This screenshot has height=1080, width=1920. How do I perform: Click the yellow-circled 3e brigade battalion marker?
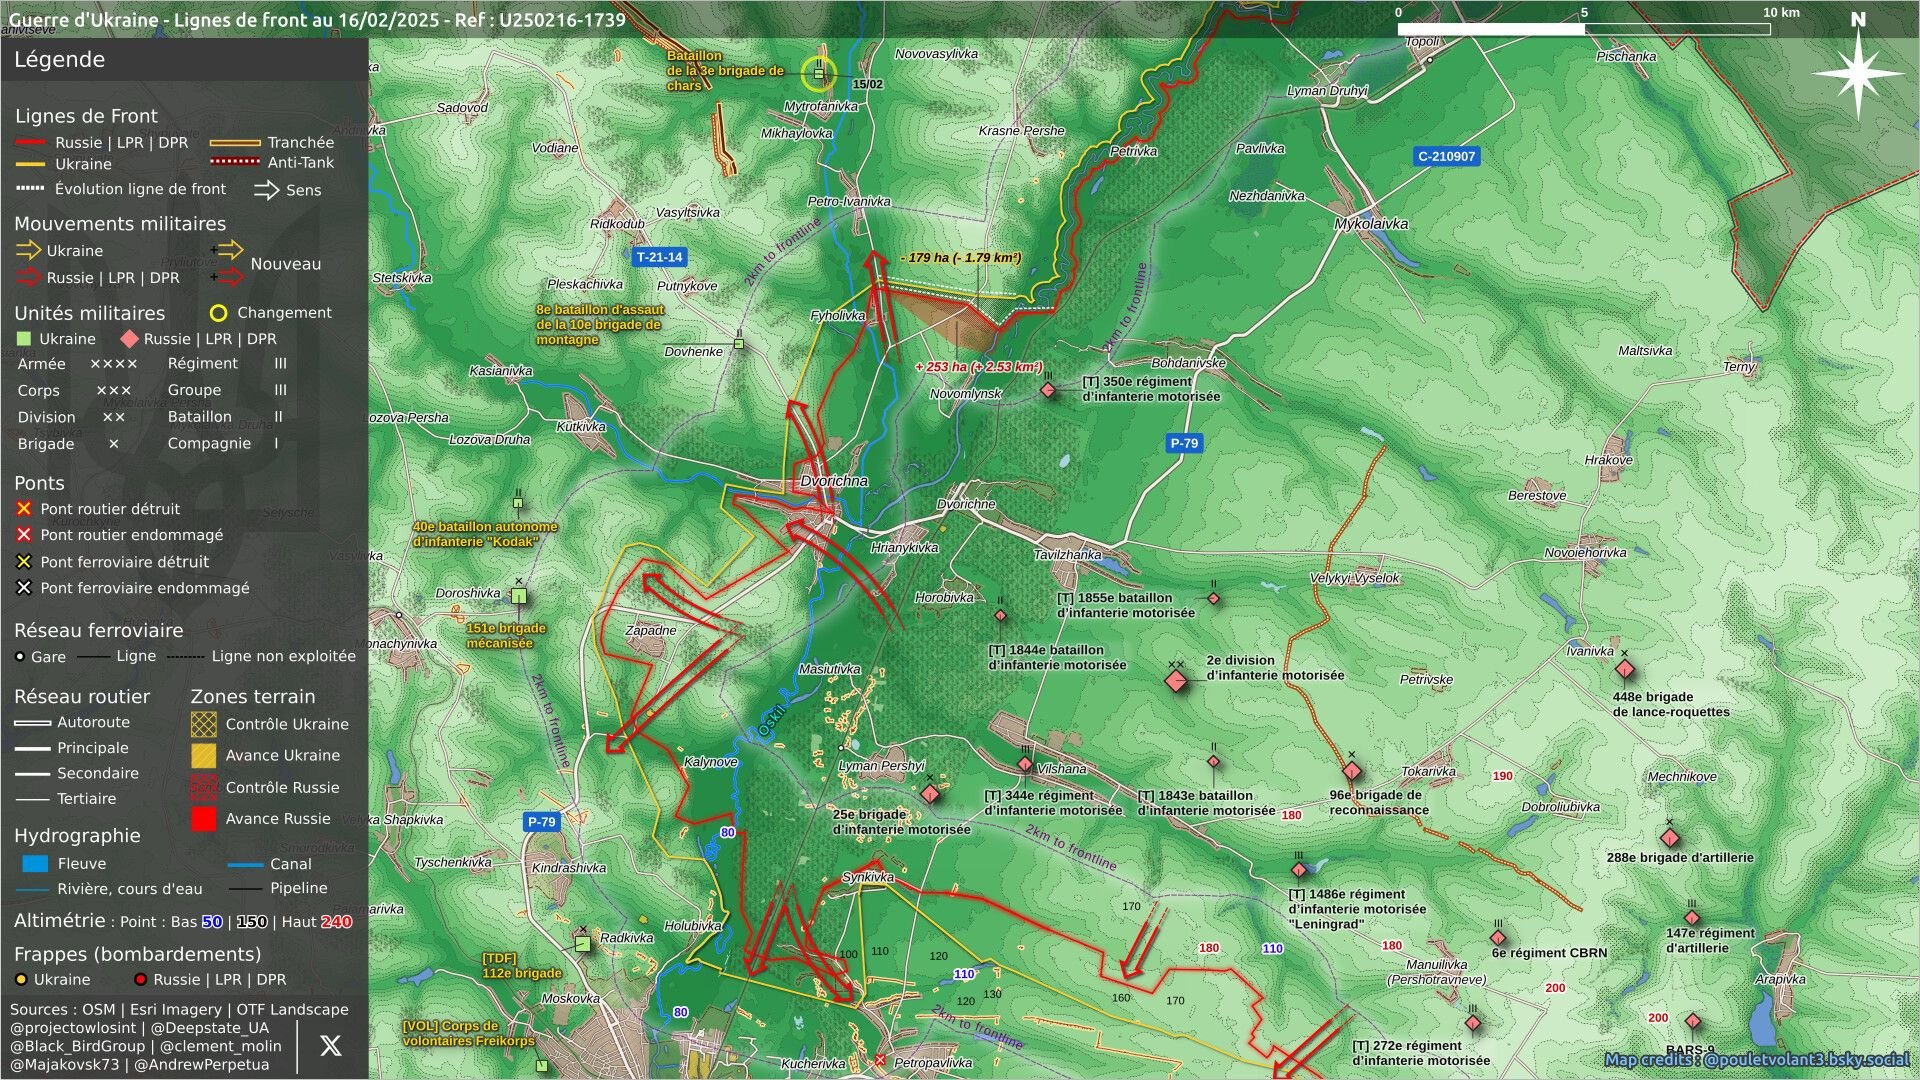[819, 73]
